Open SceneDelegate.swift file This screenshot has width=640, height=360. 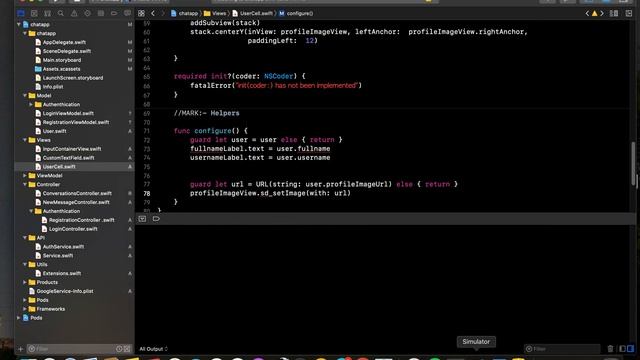67,51
